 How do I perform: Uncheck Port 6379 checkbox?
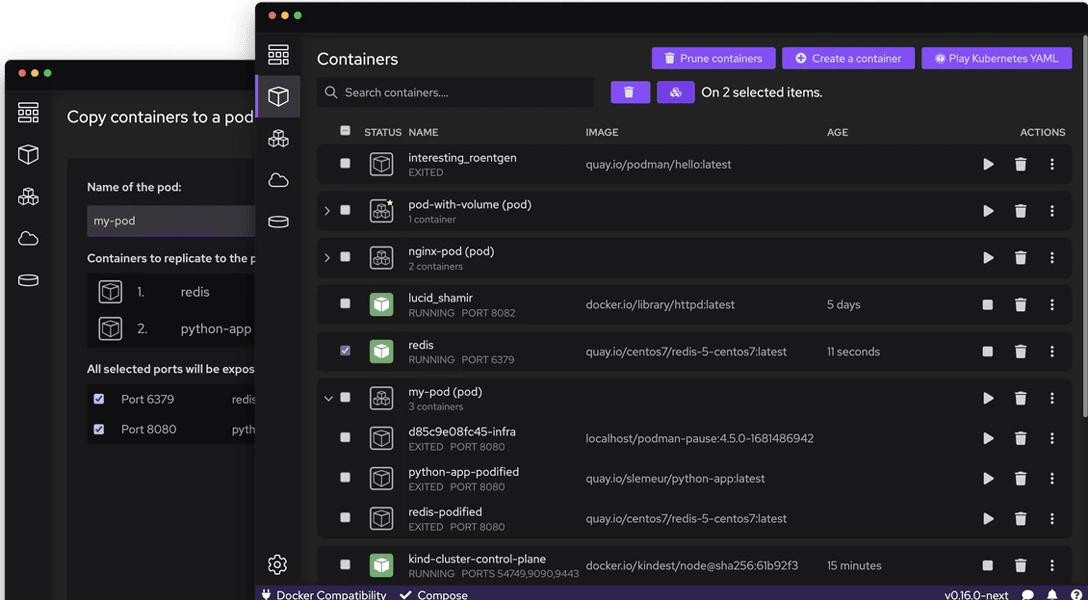[x=99, y=399]
